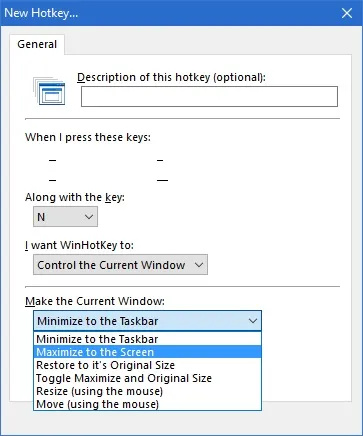Click the Make the Current Window label
363x436 pixels.
tap(95, 301)
